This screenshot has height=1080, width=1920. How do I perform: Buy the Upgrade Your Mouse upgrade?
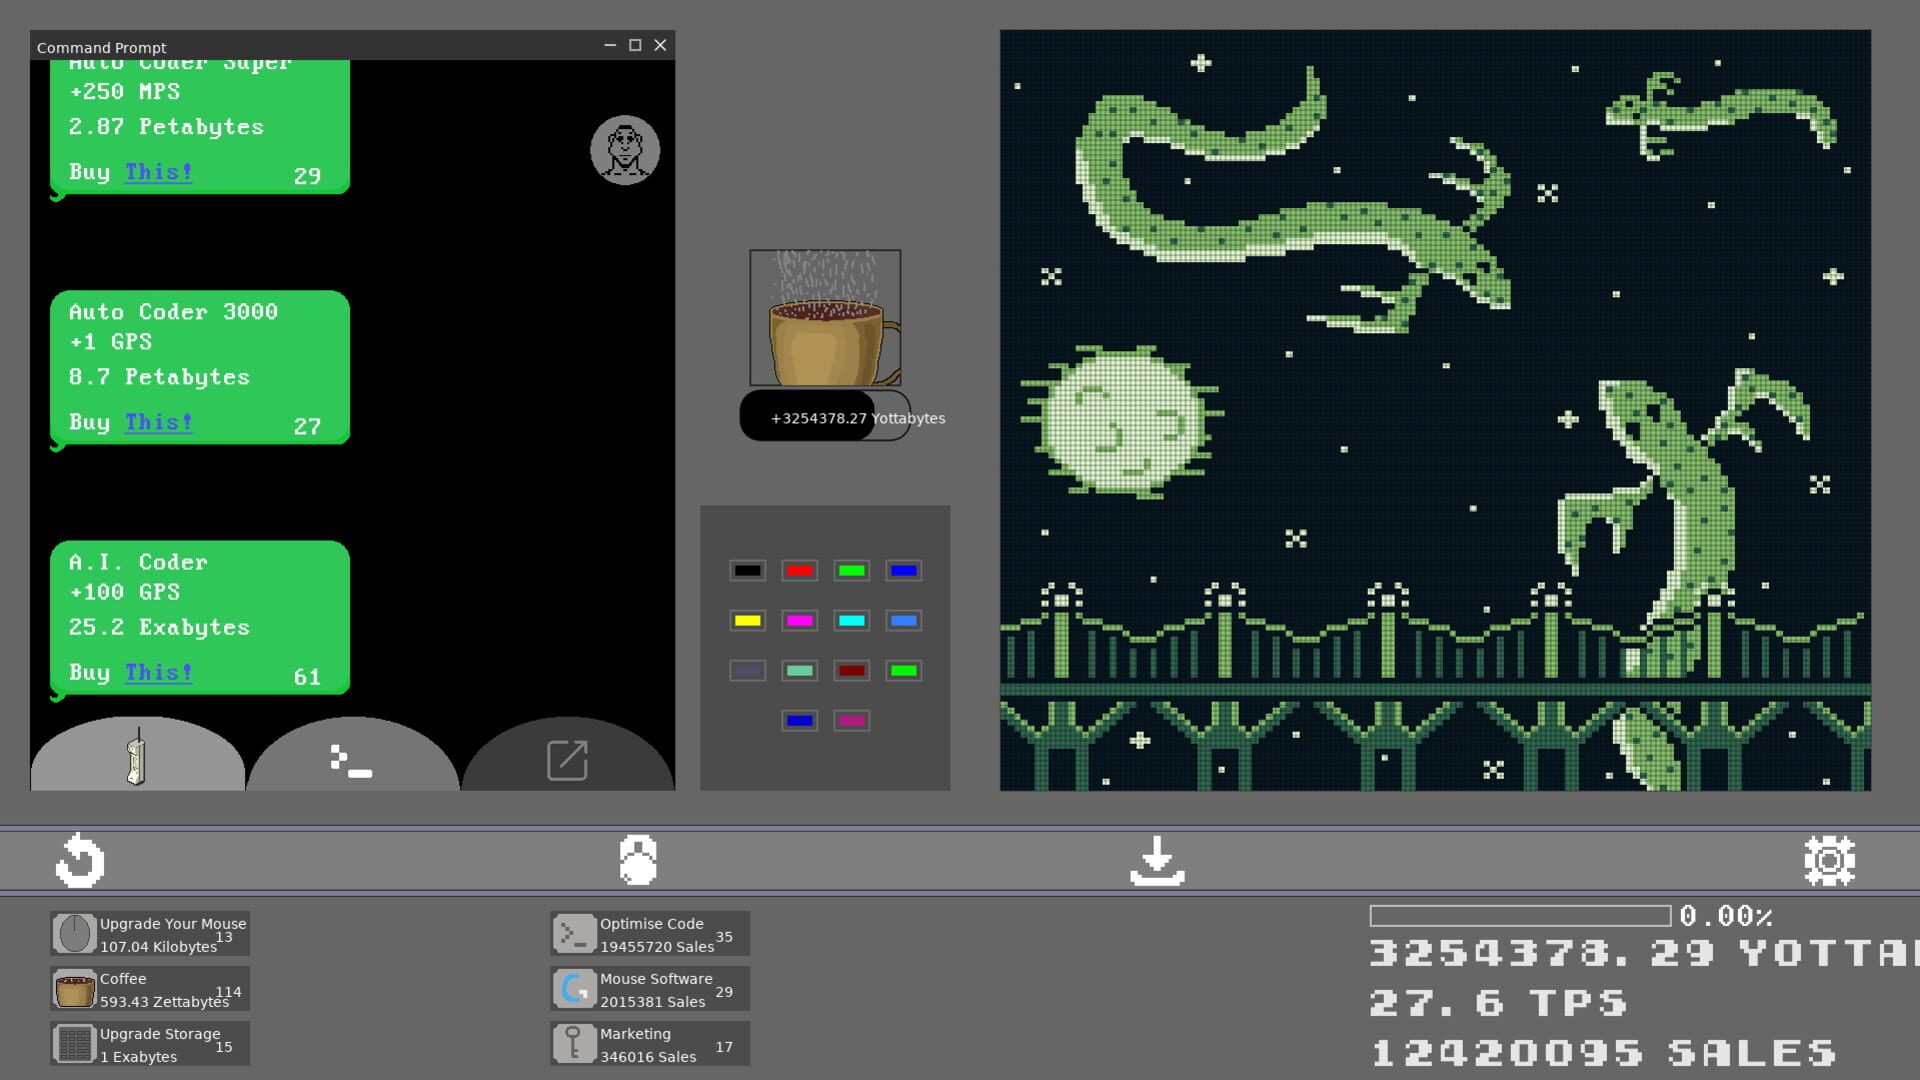[150, 933]
